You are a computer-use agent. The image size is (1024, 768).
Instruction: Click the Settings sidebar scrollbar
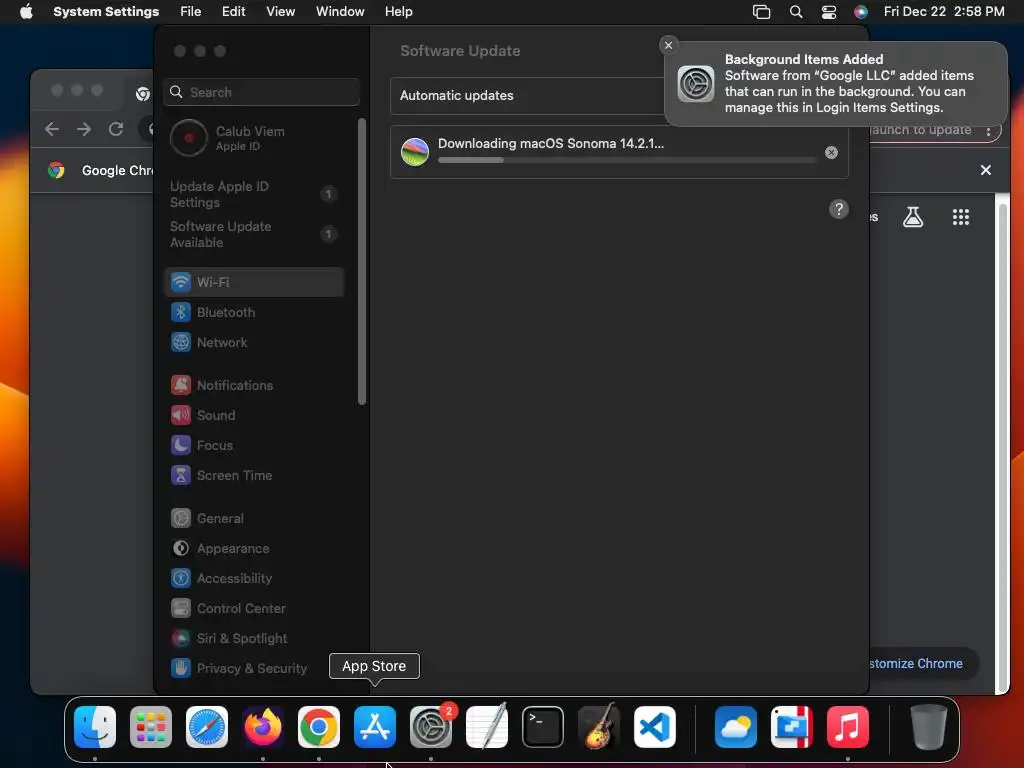pyautogui.click(x=362, y=261)
